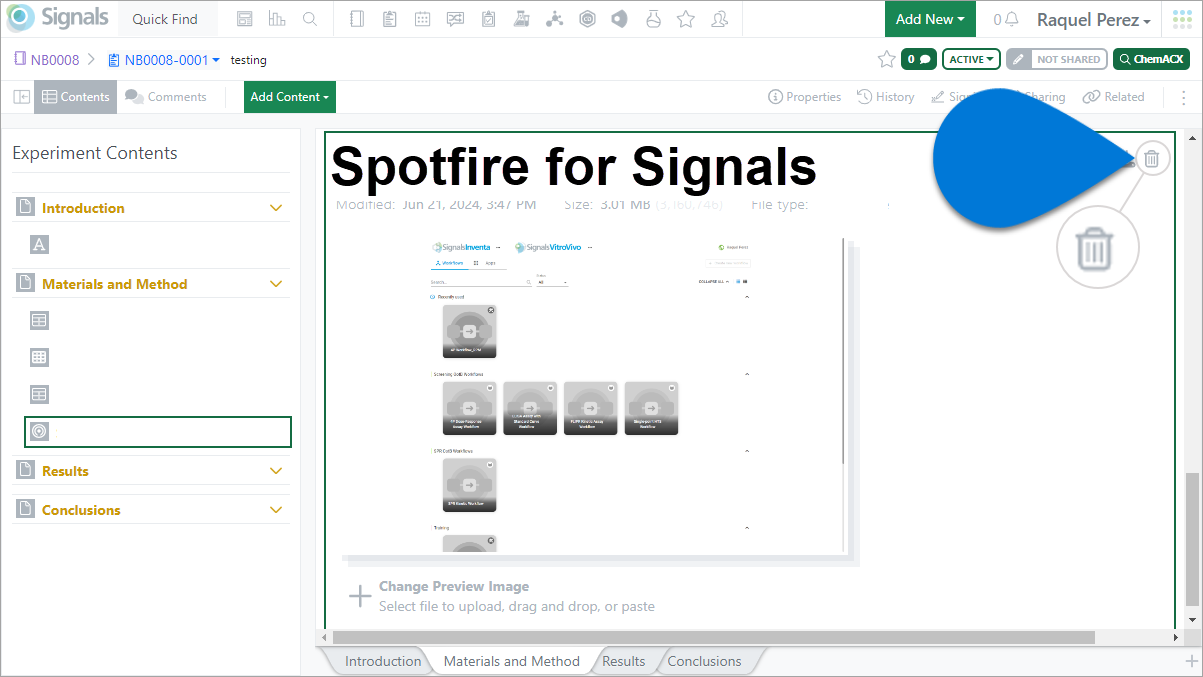
Task: Click the NOT SHARED button
Action: (x=1057, y=59)
